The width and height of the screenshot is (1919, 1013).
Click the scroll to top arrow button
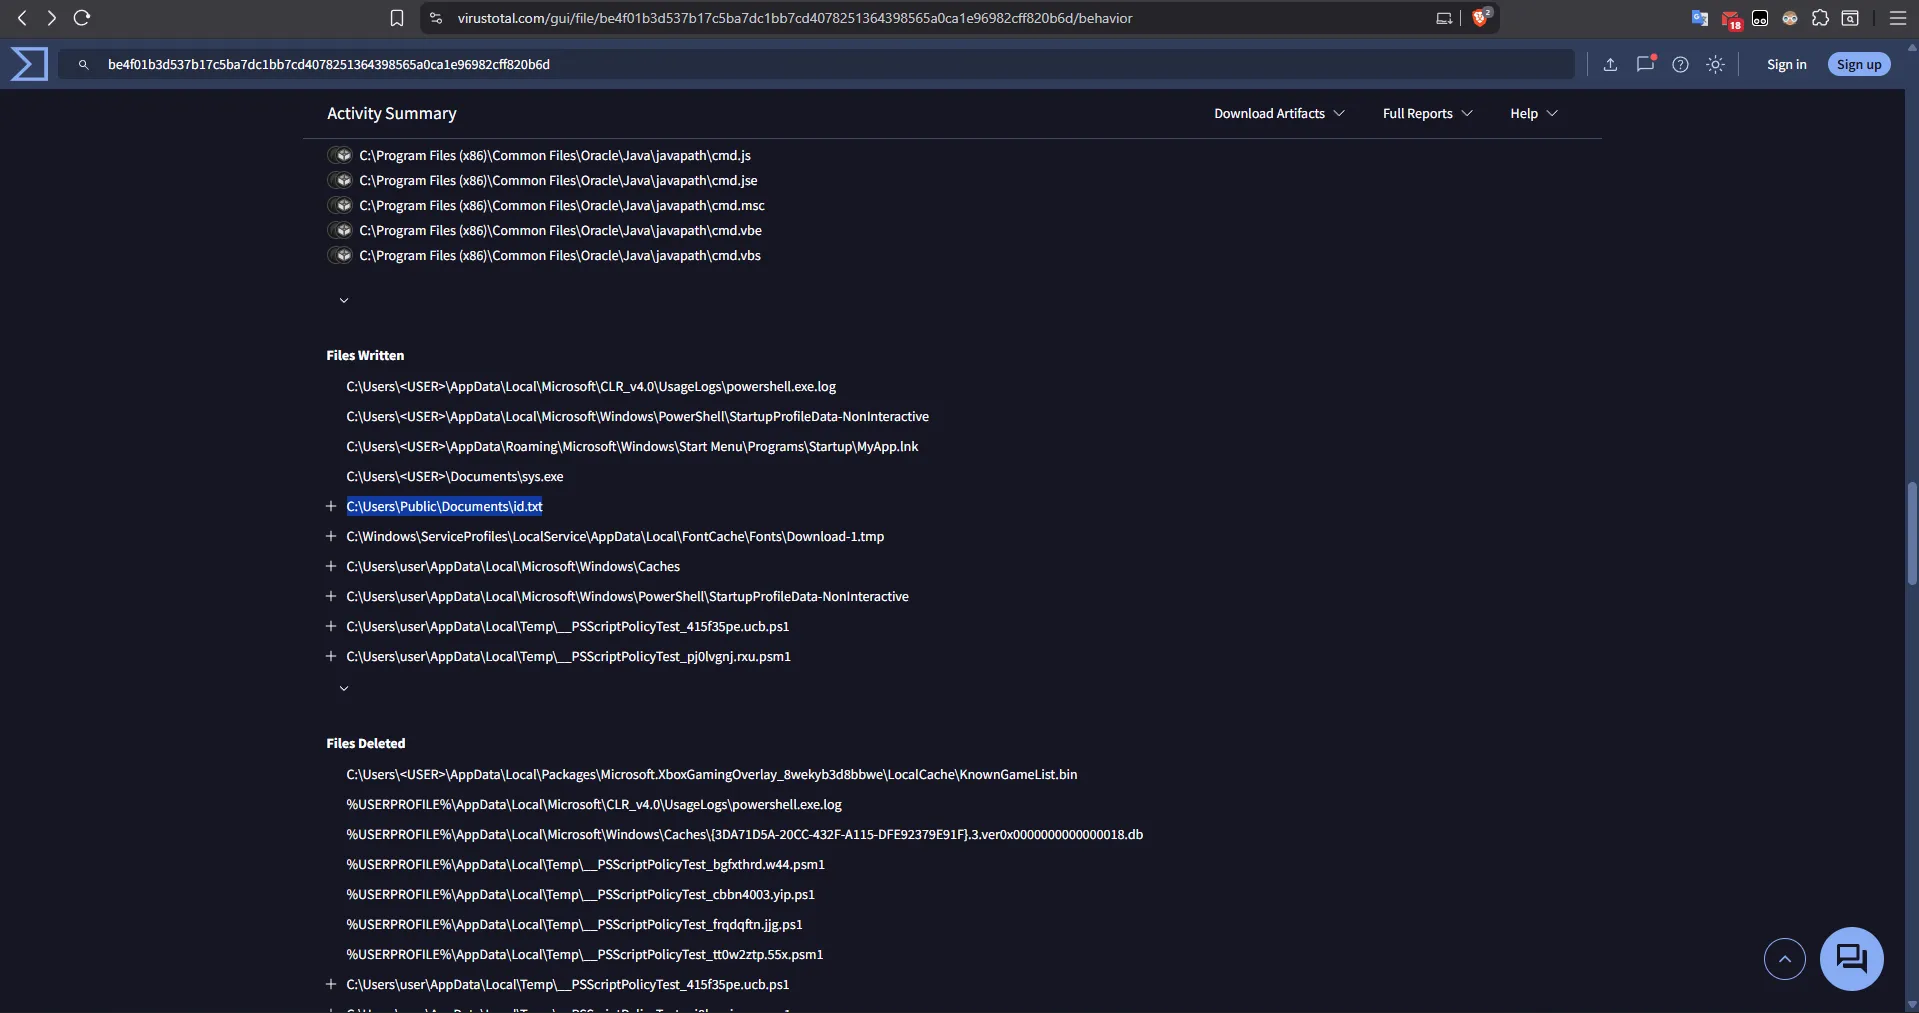(1784, 959)
